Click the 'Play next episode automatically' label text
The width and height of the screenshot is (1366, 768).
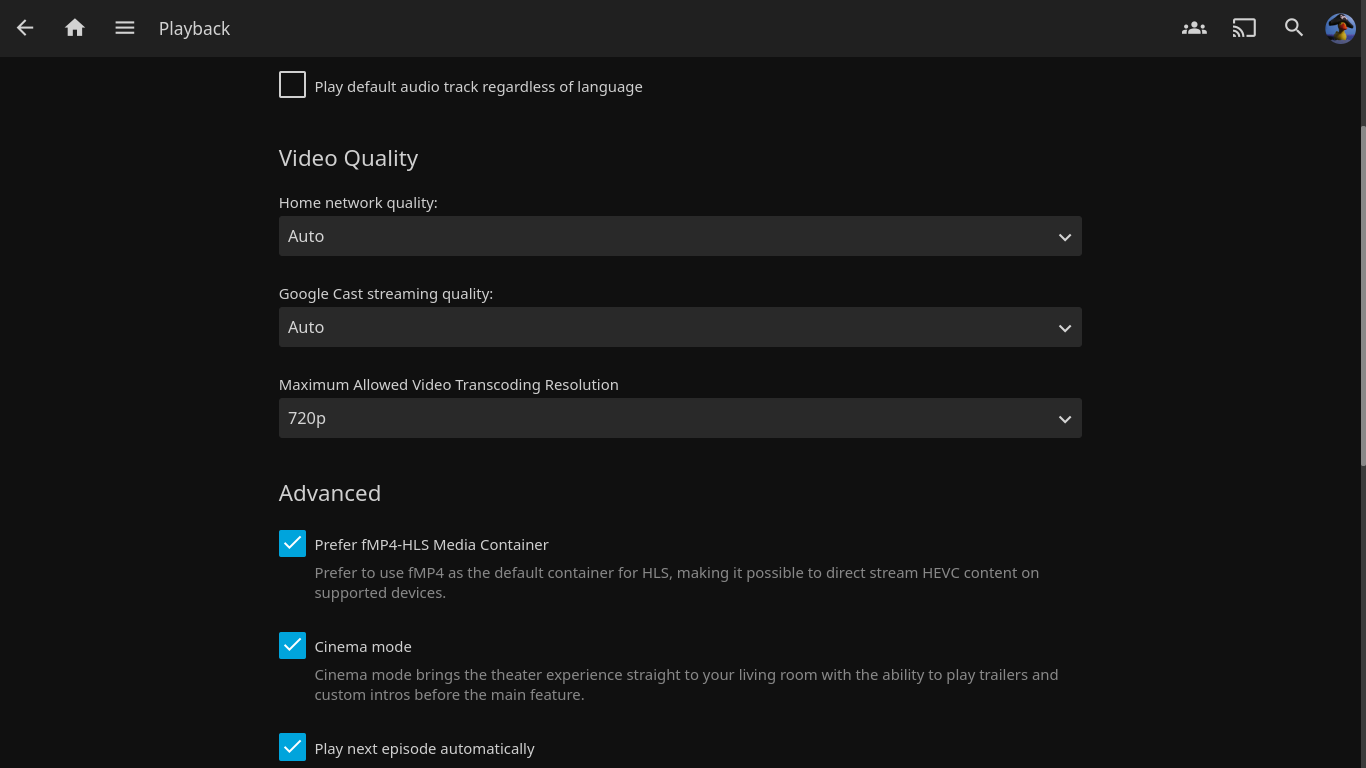424,749
